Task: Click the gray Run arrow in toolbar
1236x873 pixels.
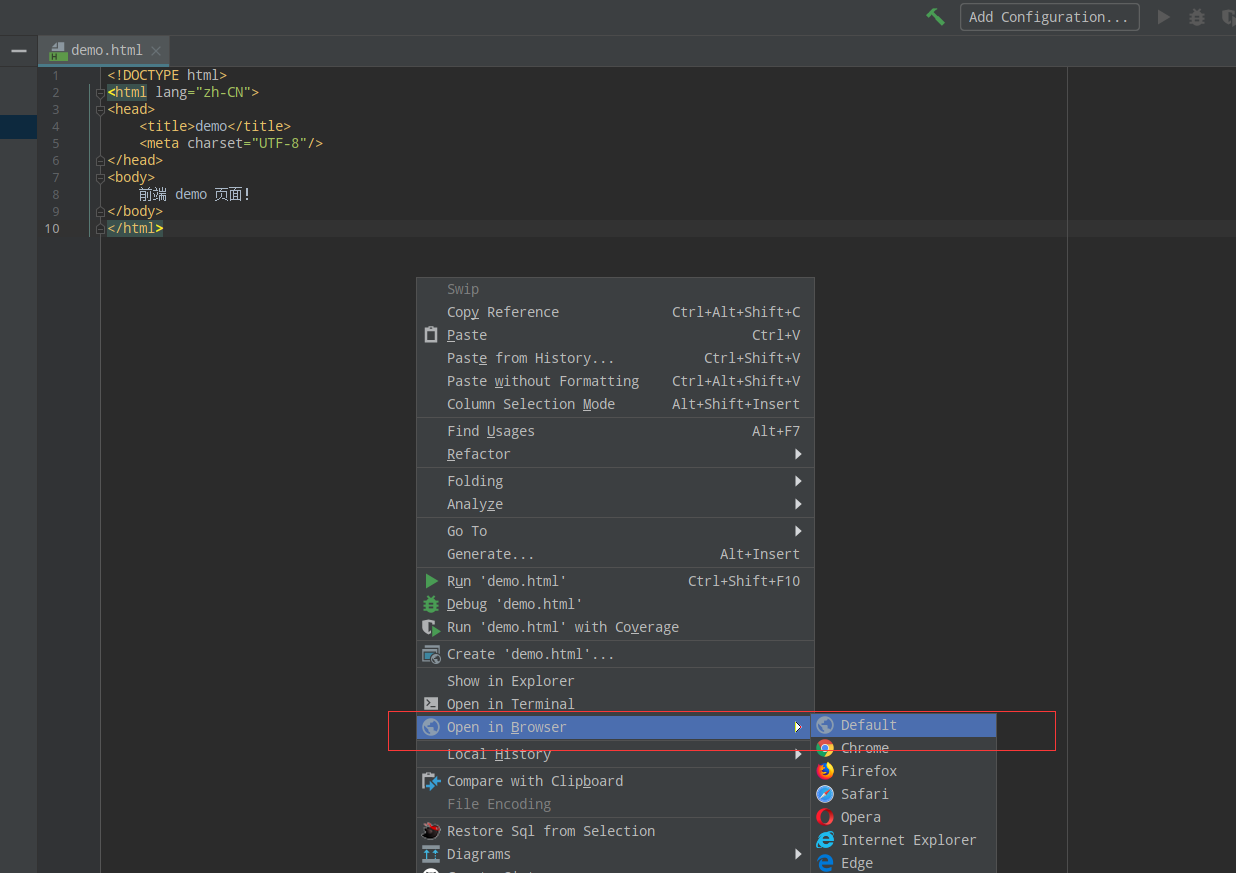Action: [1163, 17]
